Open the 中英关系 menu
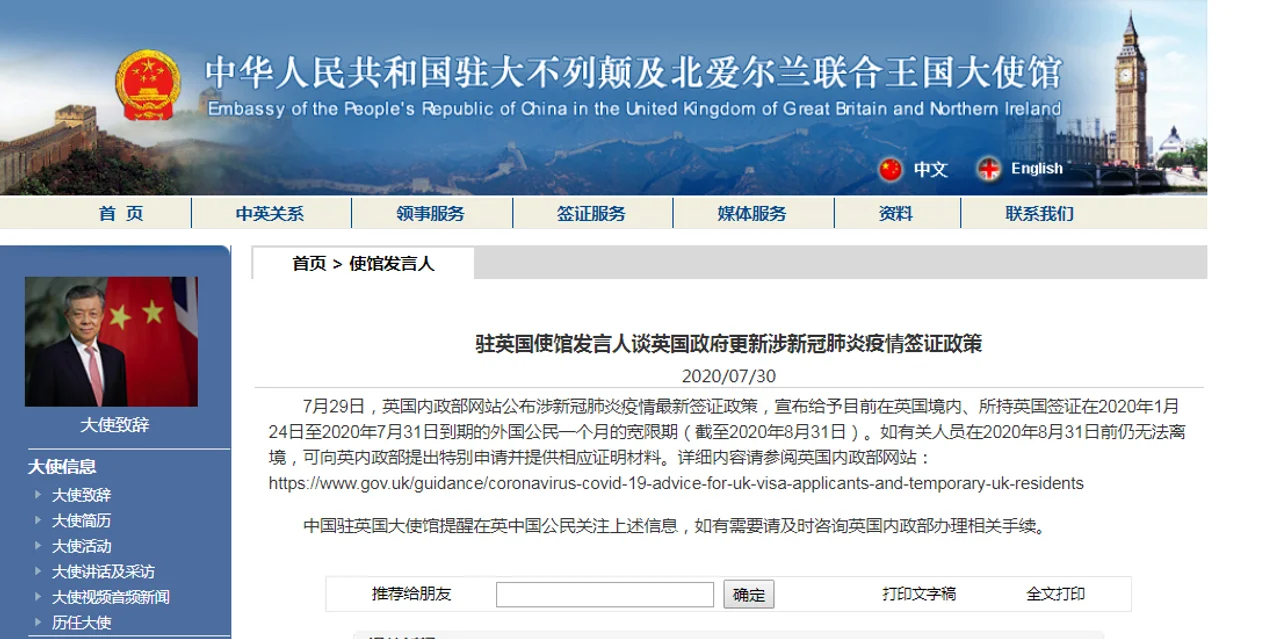The width and height of the screenshot is (1280, 639). tap(270, 213)
